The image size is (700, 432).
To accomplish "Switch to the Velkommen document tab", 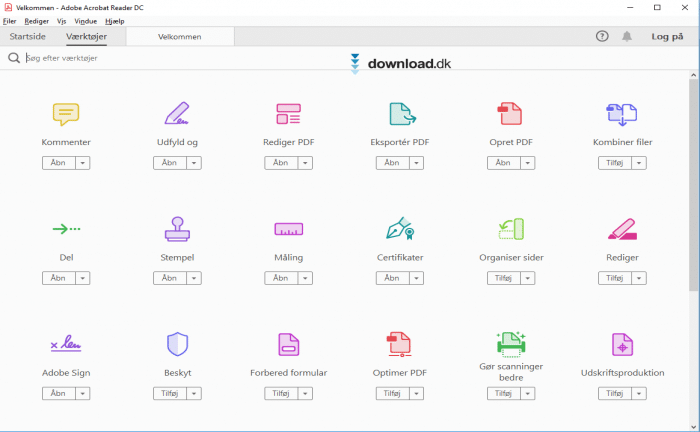I will (180, 37).
